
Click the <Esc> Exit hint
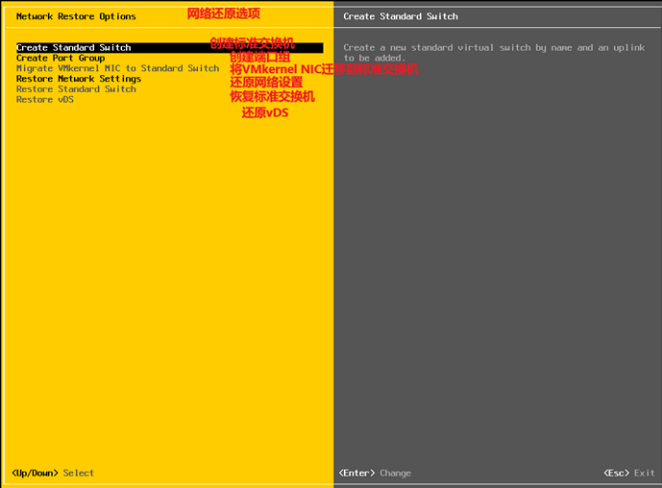click(629, 473)
